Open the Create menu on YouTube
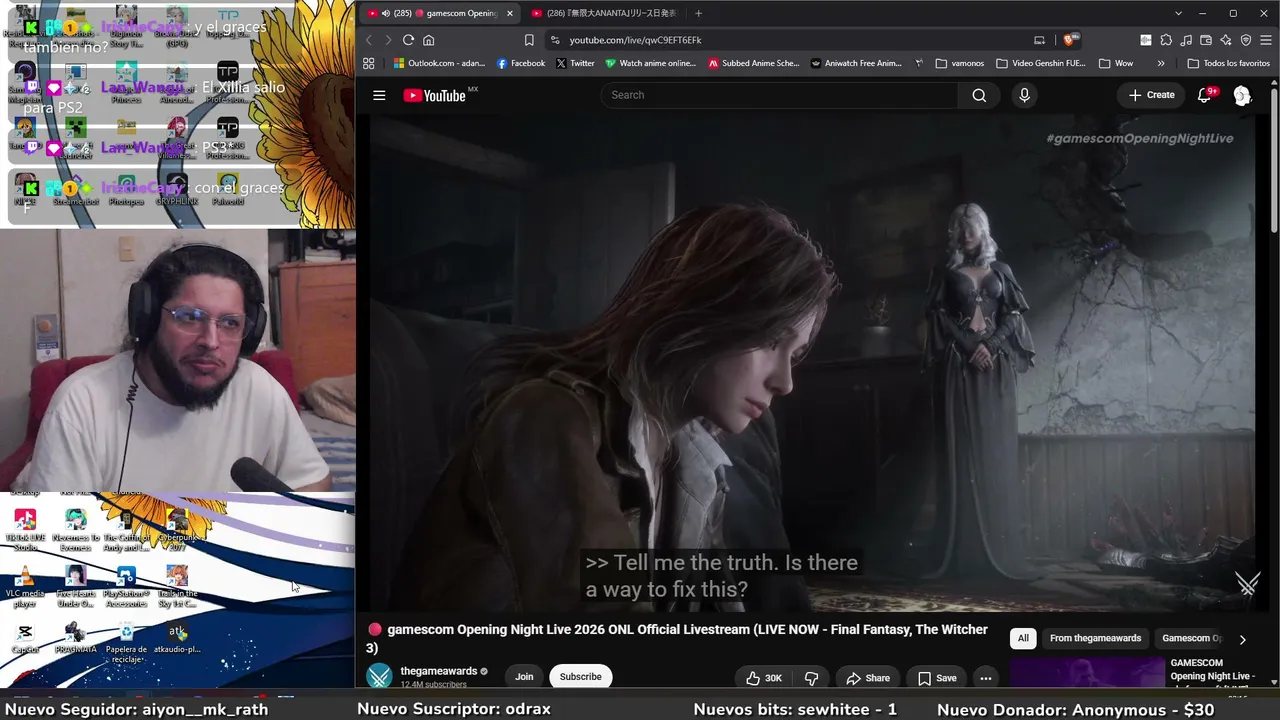Viewport: 1280px width, 720px height. 1152,95
